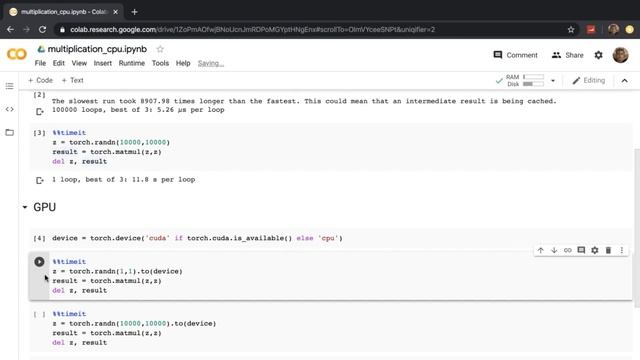Click the Share button
640x360 pixels.
coord(567,55)
